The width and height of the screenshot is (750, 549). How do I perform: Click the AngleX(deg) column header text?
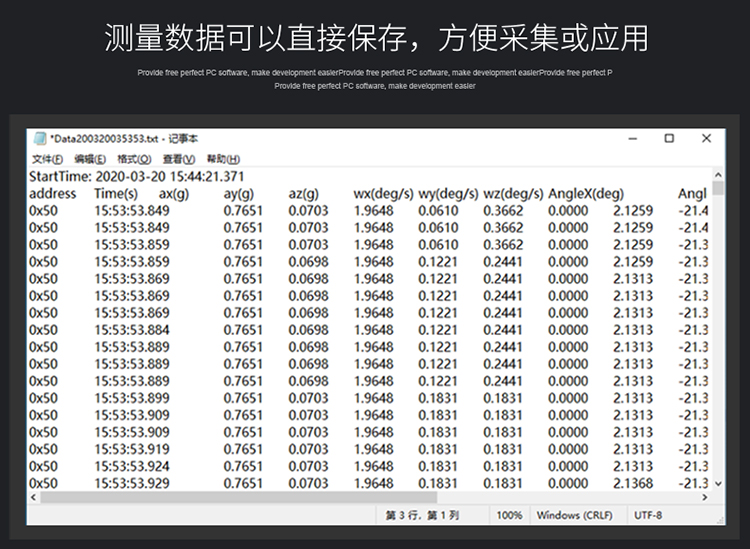click(585, 193)
